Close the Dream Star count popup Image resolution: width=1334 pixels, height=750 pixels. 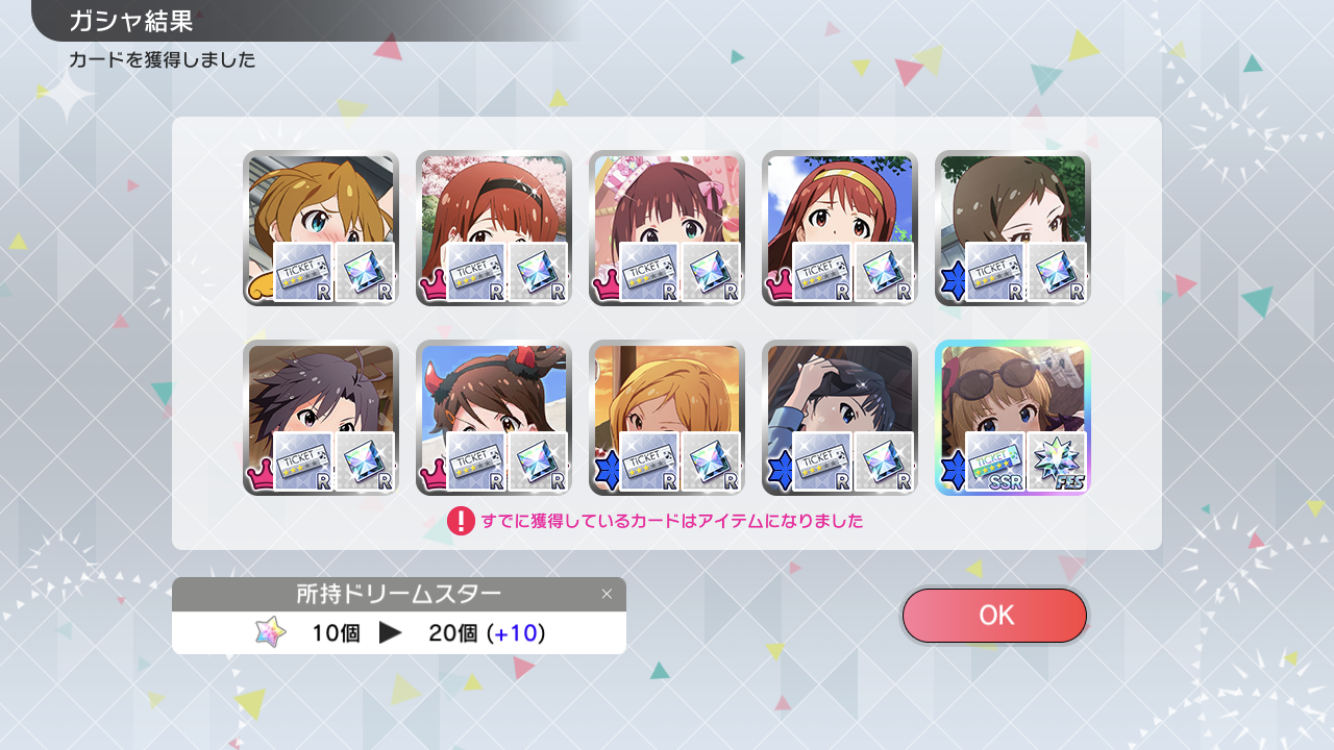coord(606,594)
